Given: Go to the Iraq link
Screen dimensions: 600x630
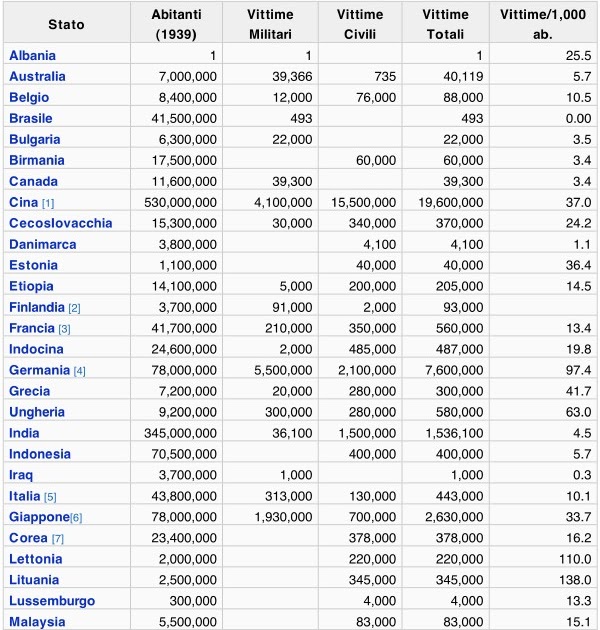Looking at the screenshot, I should 20,475.
